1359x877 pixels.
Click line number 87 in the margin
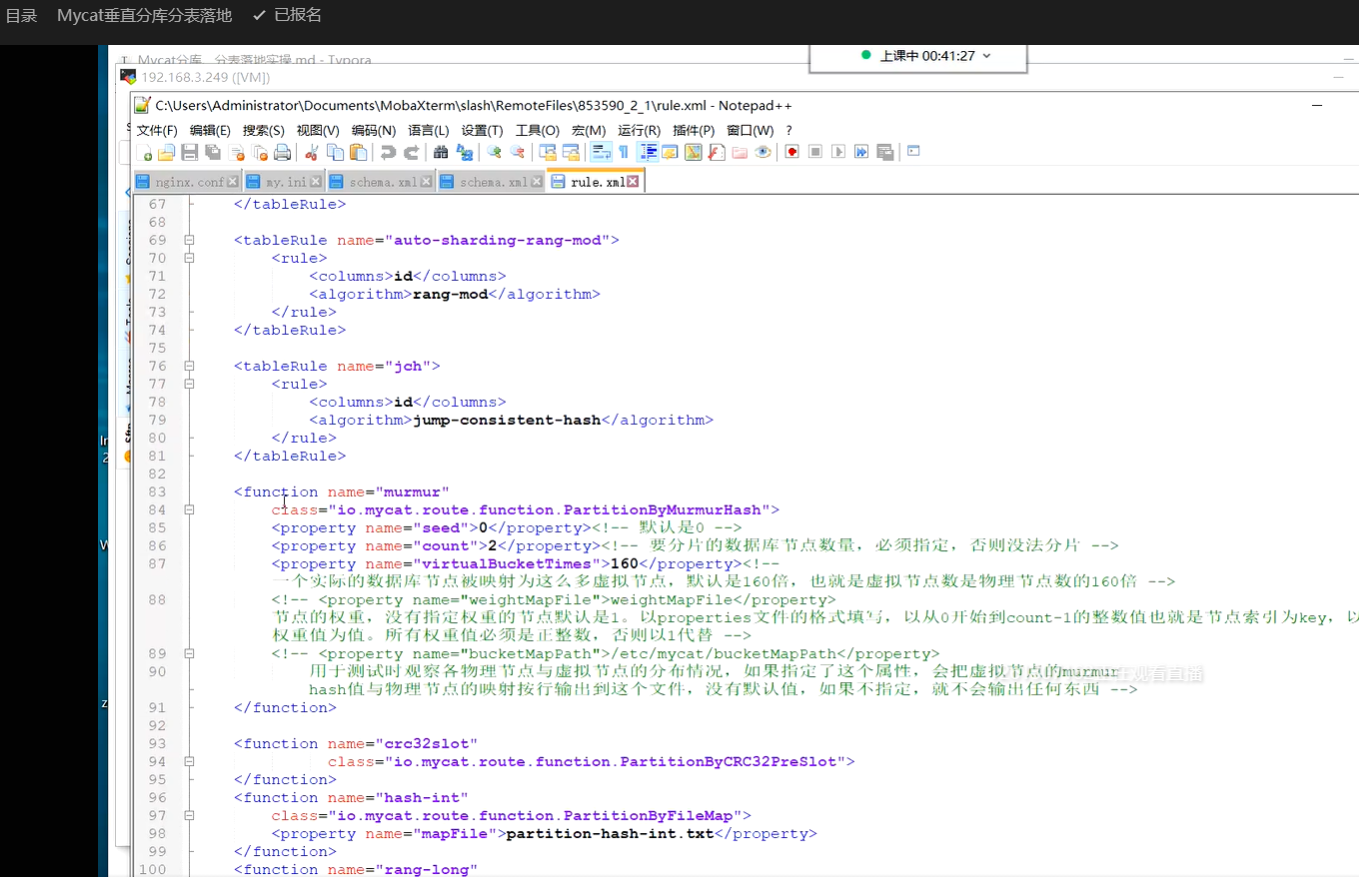coord(156,563)
